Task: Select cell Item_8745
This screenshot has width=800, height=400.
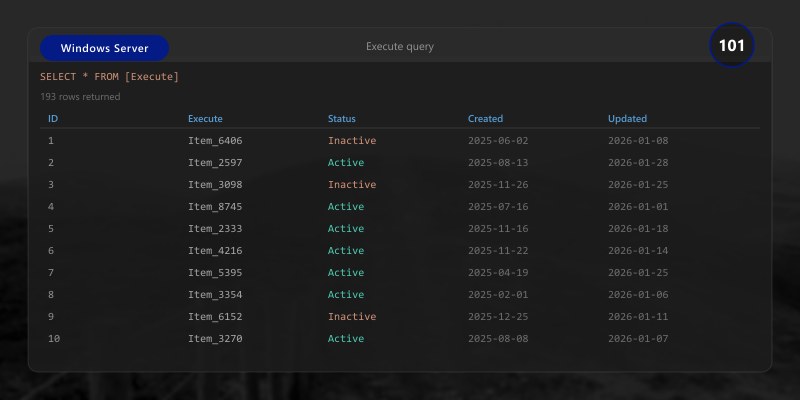Action: (x=215, y=206)
